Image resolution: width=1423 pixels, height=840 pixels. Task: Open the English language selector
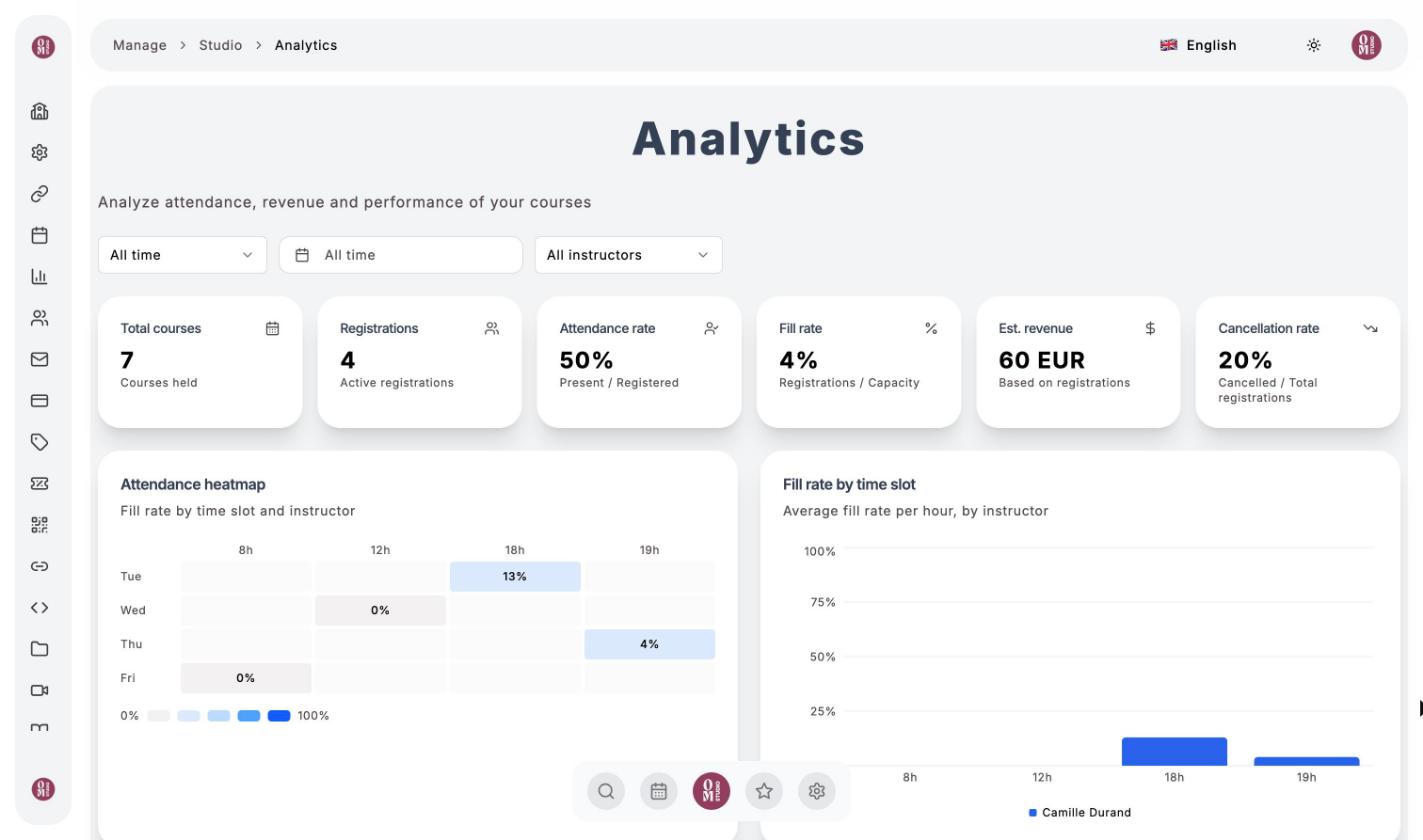[x=1198, y=45]
